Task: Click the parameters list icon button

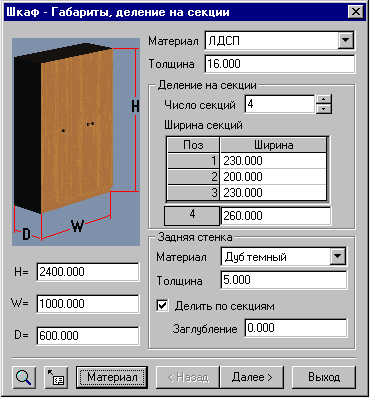Action: pos(56,377)
